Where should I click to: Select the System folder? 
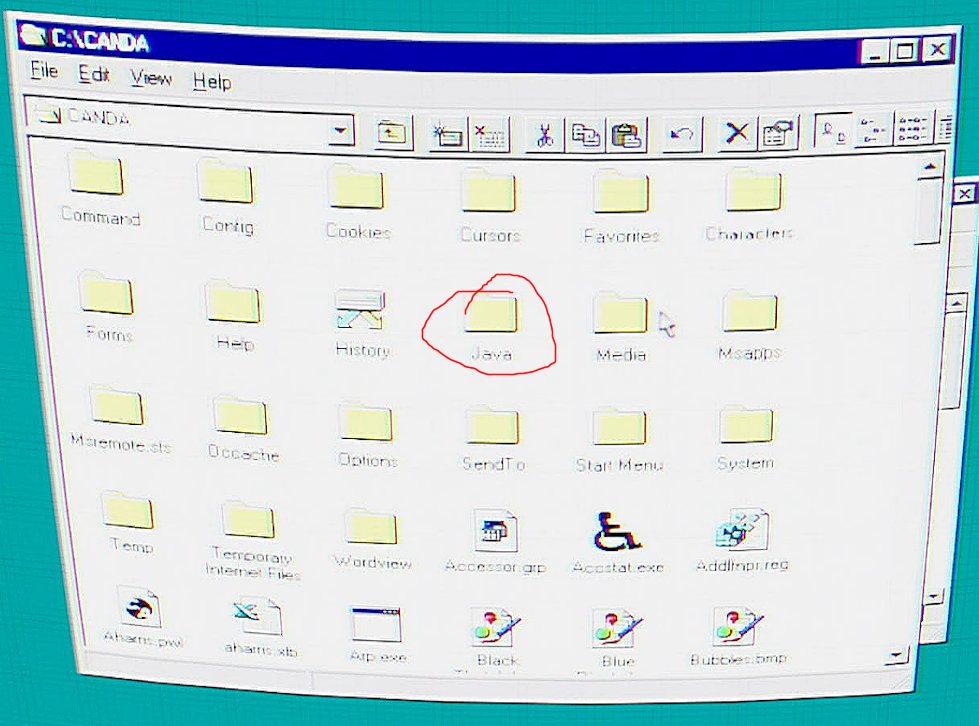coord(746,437)
